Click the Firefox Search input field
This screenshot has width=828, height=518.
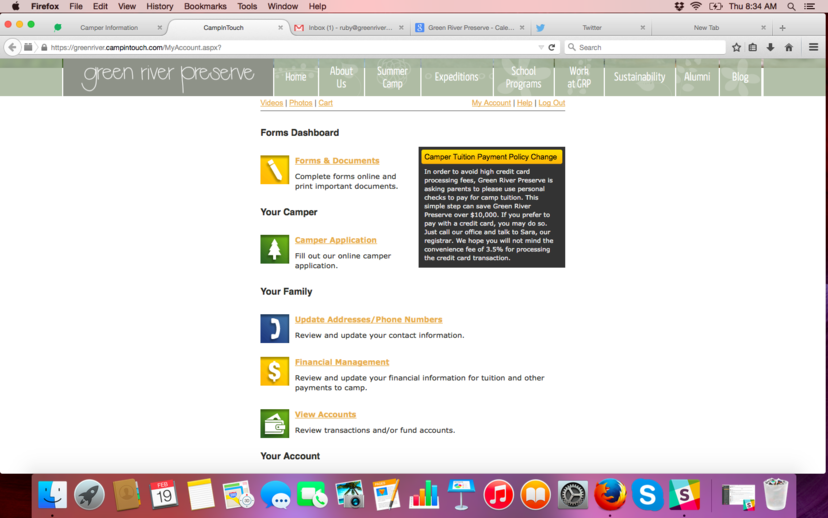(x=645, y=48)
